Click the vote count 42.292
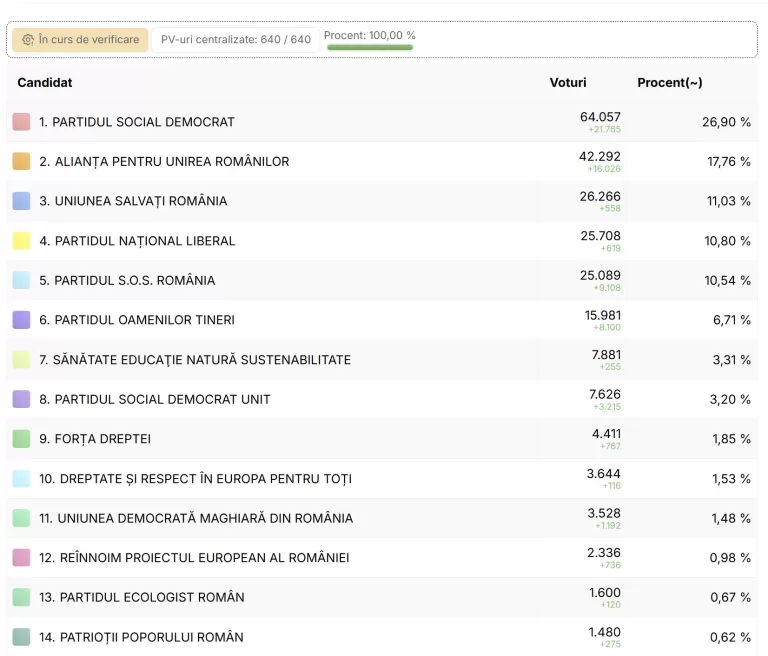The height and width of the screenshot is (656, 768). (600, 157)
